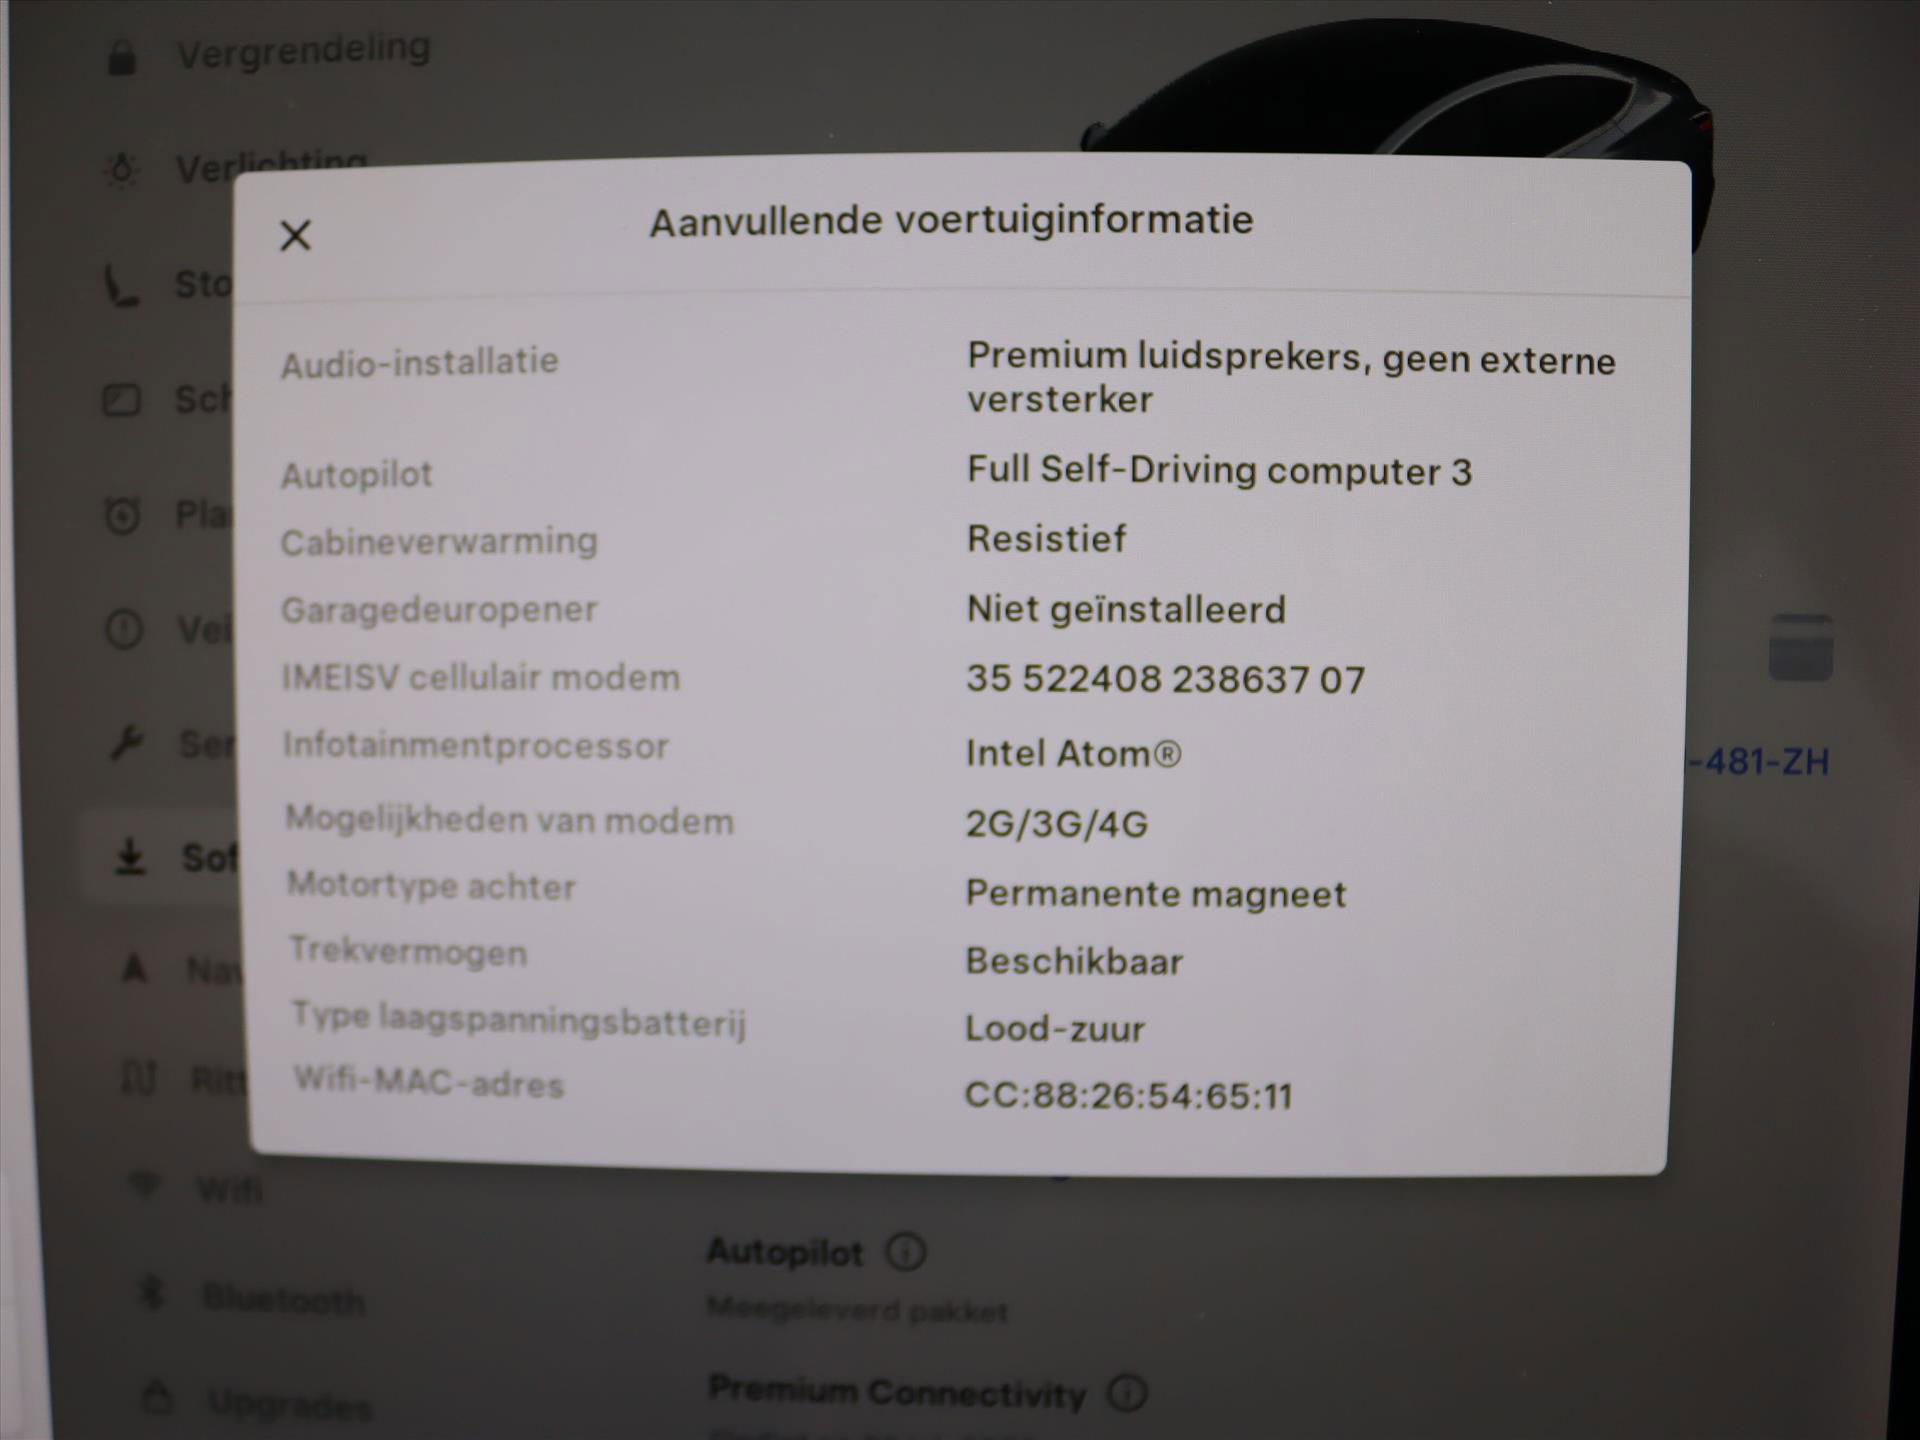
Task: Click the Beschikbaar value
Action: click(1074, 961)
